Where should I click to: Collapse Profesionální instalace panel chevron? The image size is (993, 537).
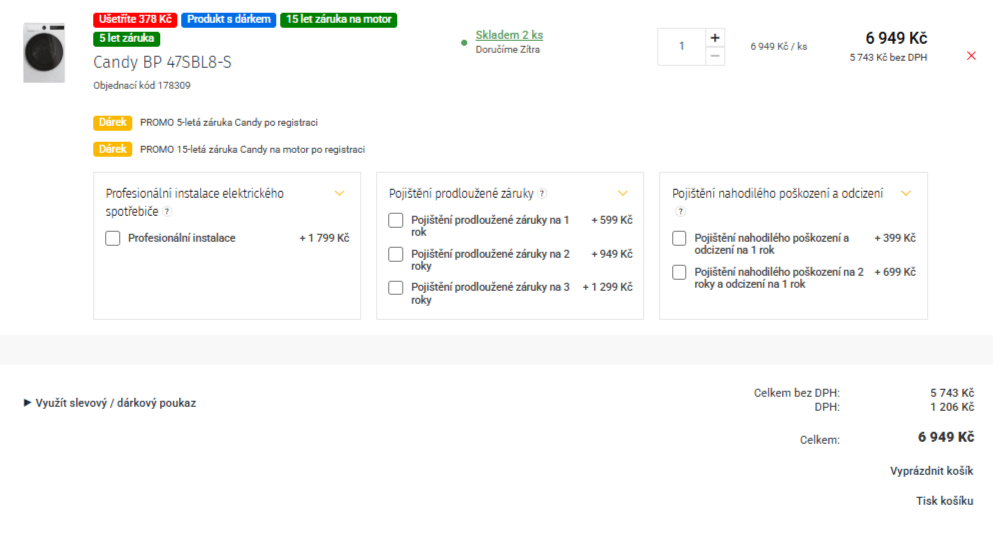[339, 193]
